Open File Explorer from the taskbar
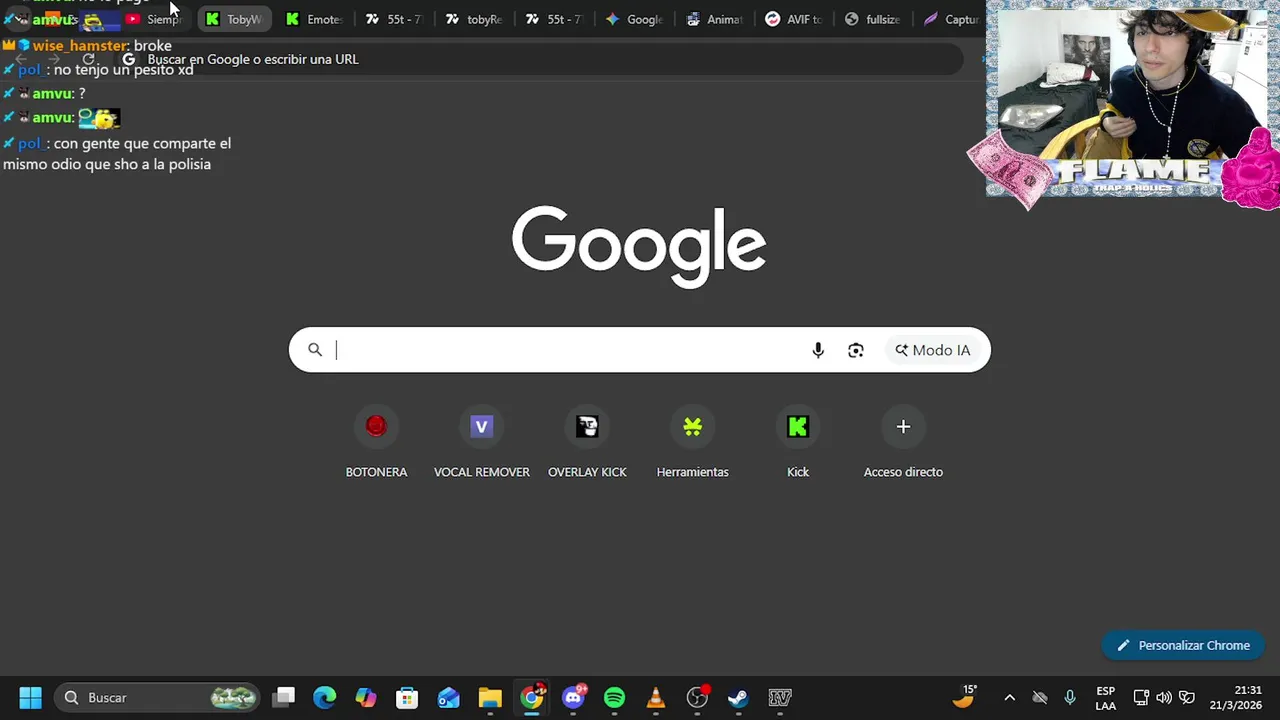The image size is (1280, 720). click(490, 698)
